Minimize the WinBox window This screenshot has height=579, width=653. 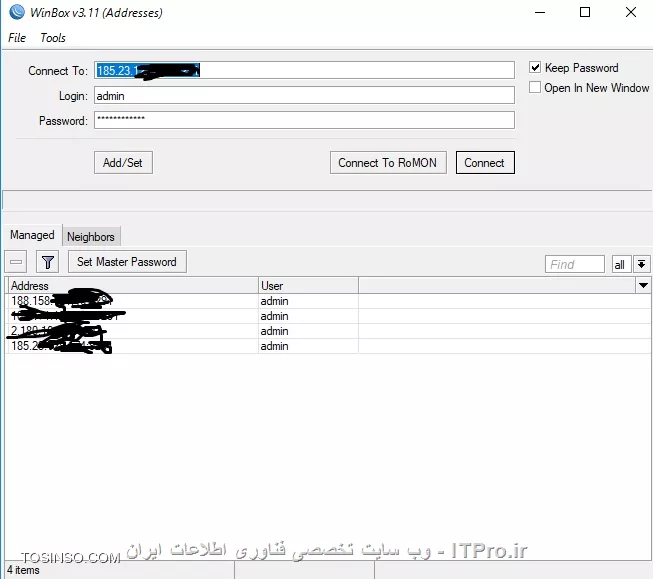coord(540,12)
